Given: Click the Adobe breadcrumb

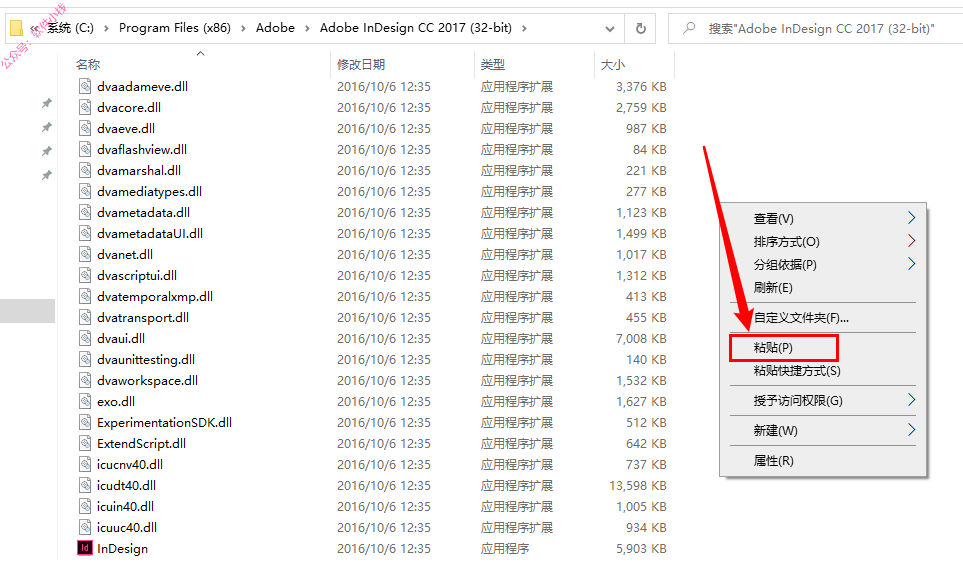Looking at the screenshot, I should 275,28.
